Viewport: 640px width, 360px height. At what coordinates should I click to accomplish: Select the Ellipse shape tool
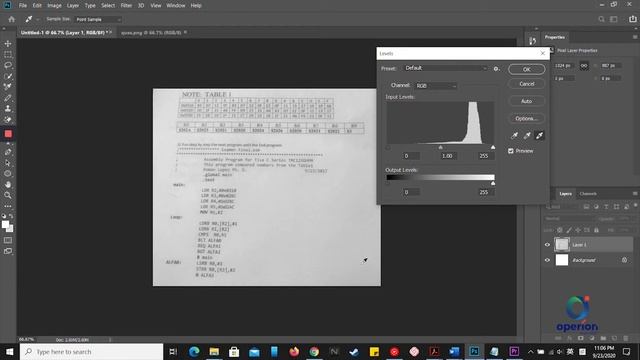tap(8, 173)
